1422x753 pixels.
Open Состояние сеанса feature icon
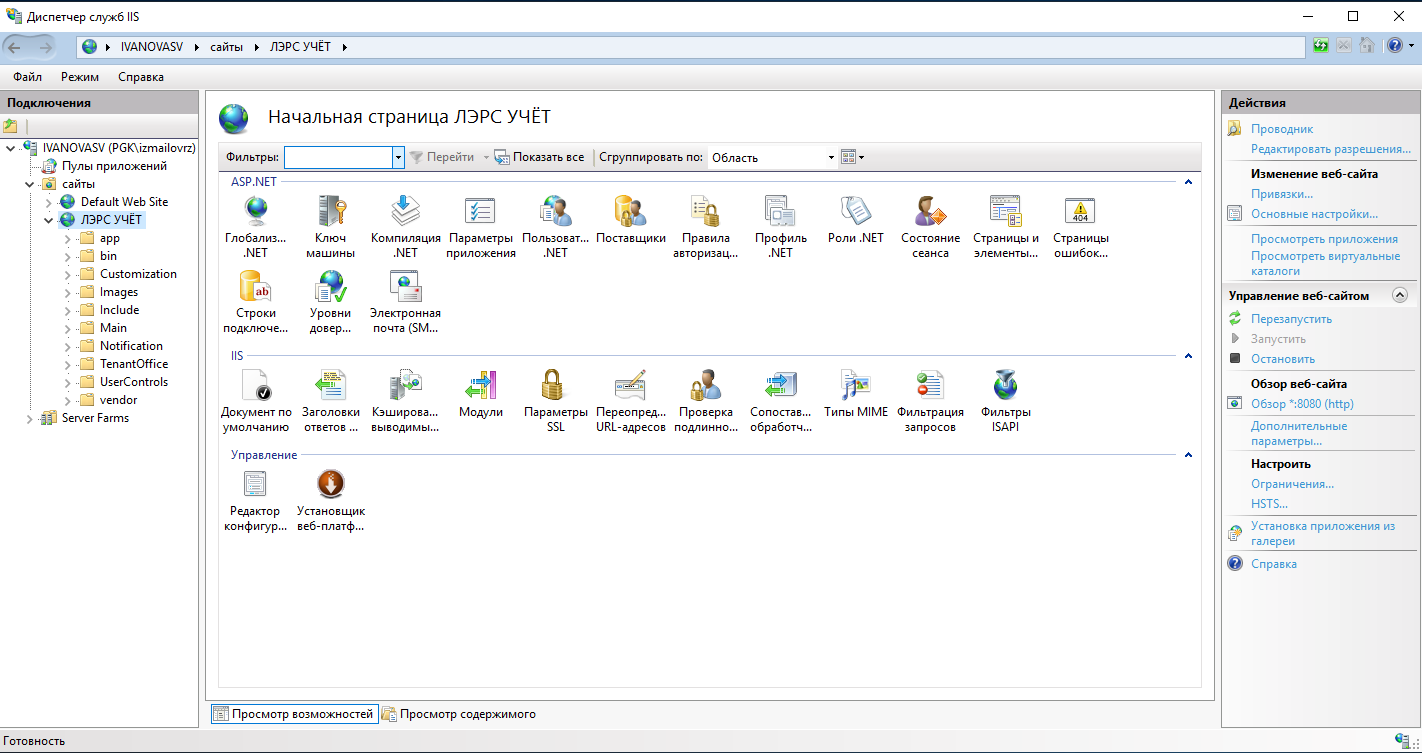[931, 211]
